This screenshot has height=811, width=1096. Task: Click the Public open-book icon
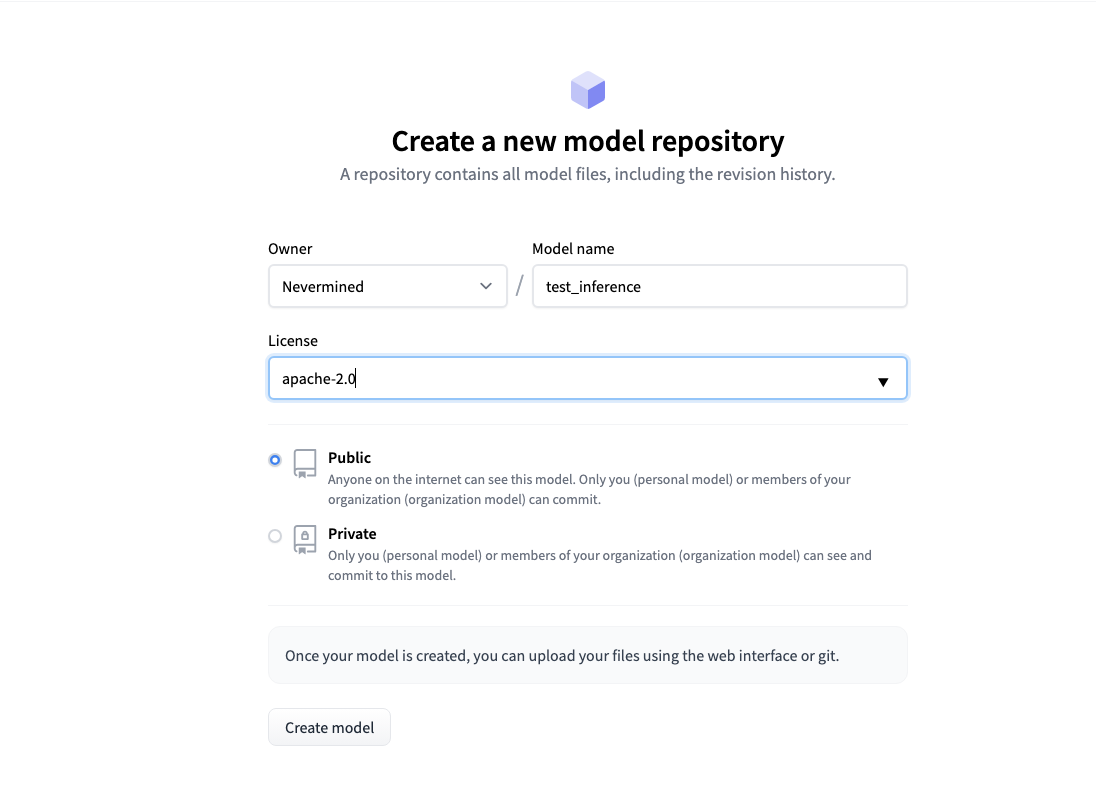[x=305, y=462]
